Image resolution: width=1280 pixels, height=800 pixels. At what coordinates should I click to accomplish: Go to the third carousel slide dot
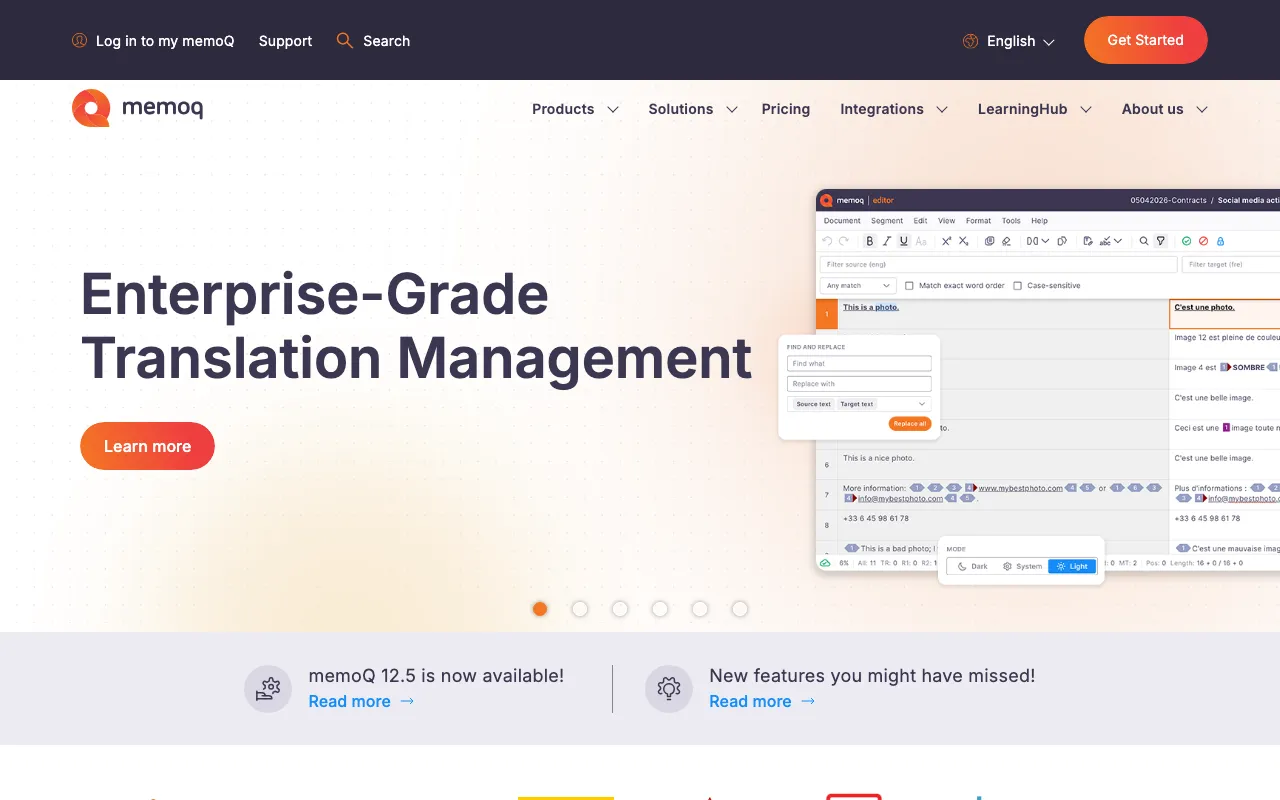pyautogui.click(x=620, y=609)
